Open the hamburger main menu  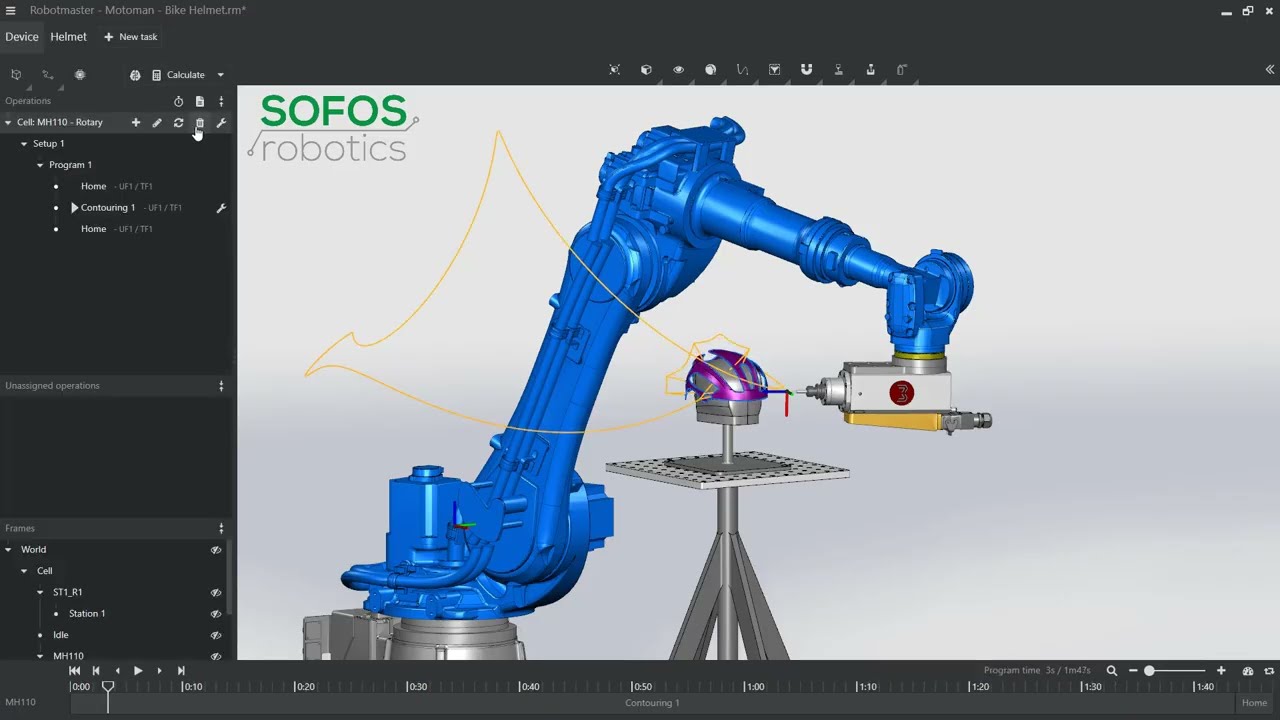pyautogui.click(x=10, y=10)
